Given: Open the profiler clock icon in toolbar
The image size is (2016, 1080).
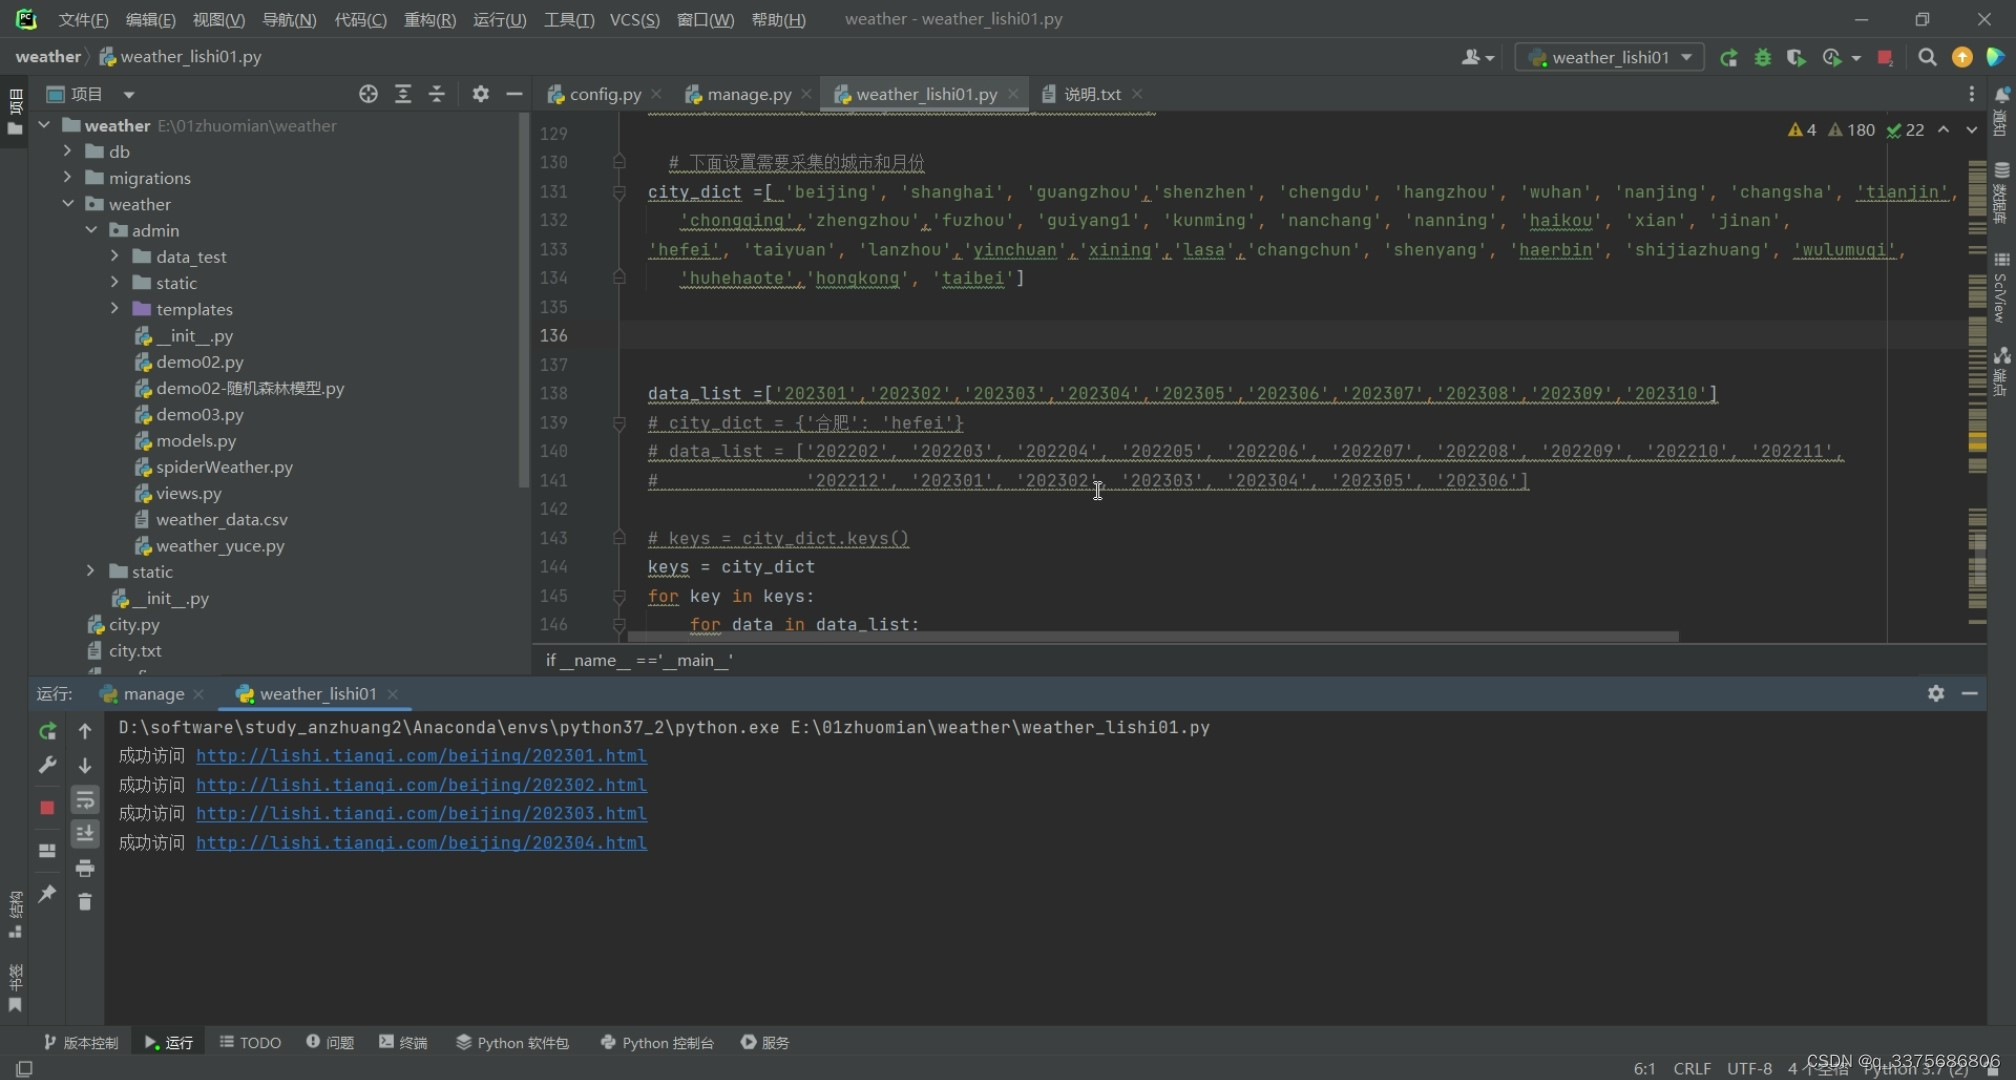Looking at the screenshot, I should pyautogui.click(x=1833, y=58).
